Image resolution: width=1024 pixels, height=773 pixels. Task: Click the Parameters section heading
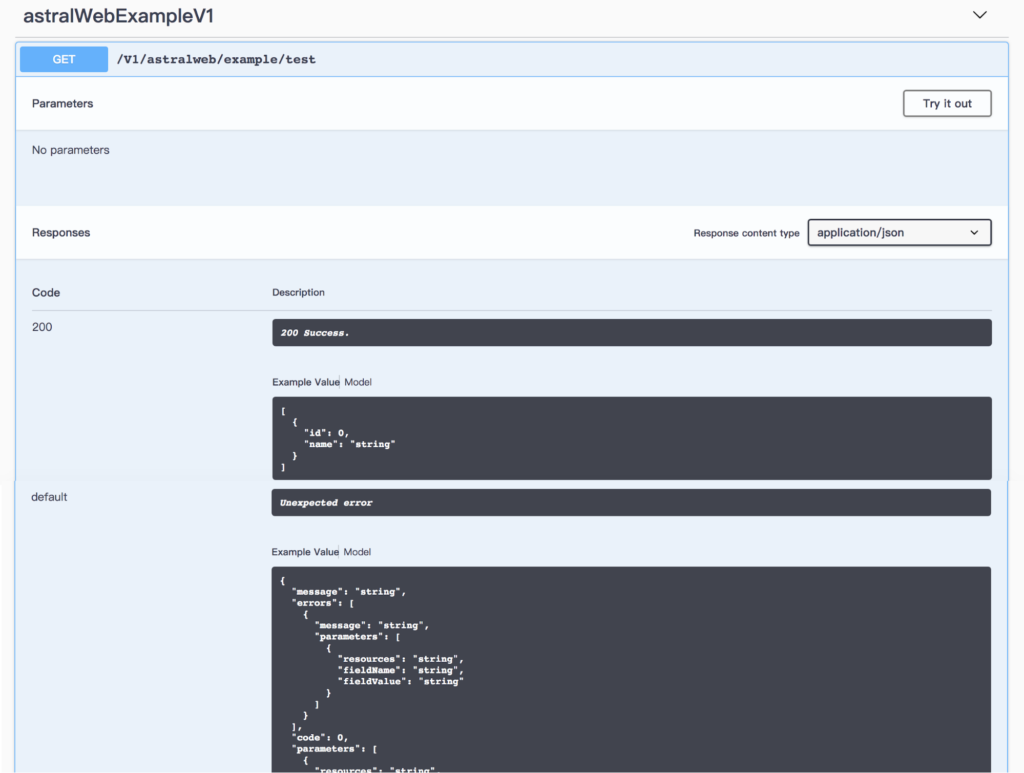click(63, 103)
